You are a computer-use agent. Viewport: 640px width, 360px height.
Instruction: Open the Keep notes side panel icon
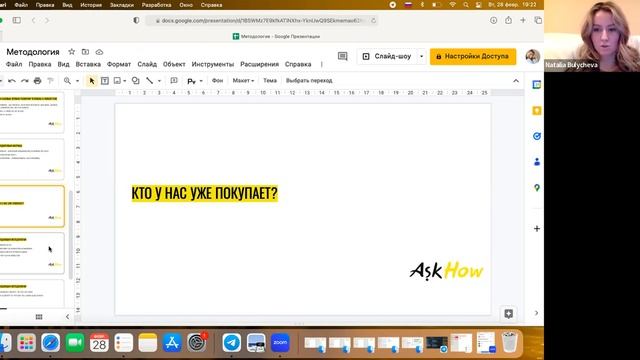click(537, 111)
